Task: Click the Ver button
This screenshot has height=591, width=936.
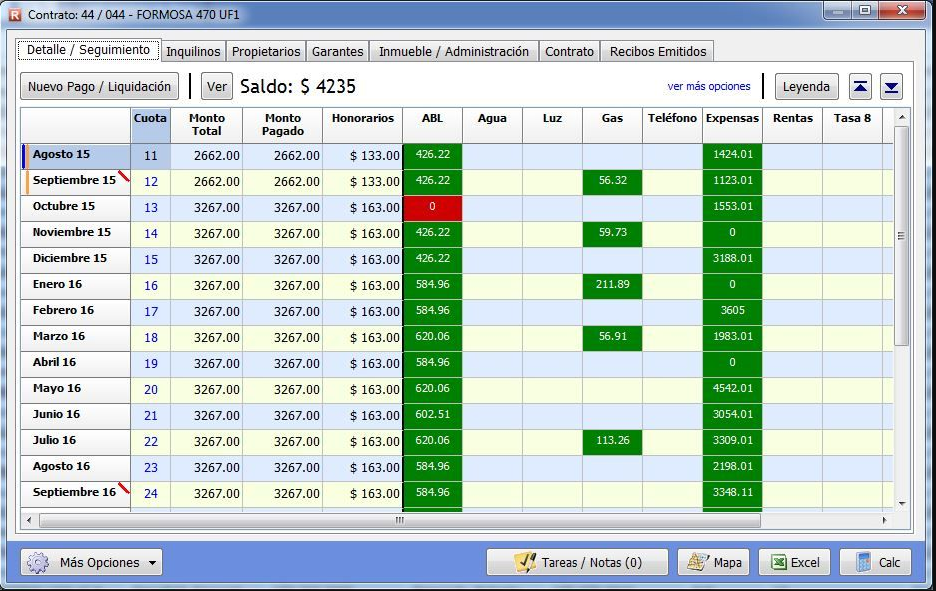Action: pyautogui.click(x=216, y=86)
